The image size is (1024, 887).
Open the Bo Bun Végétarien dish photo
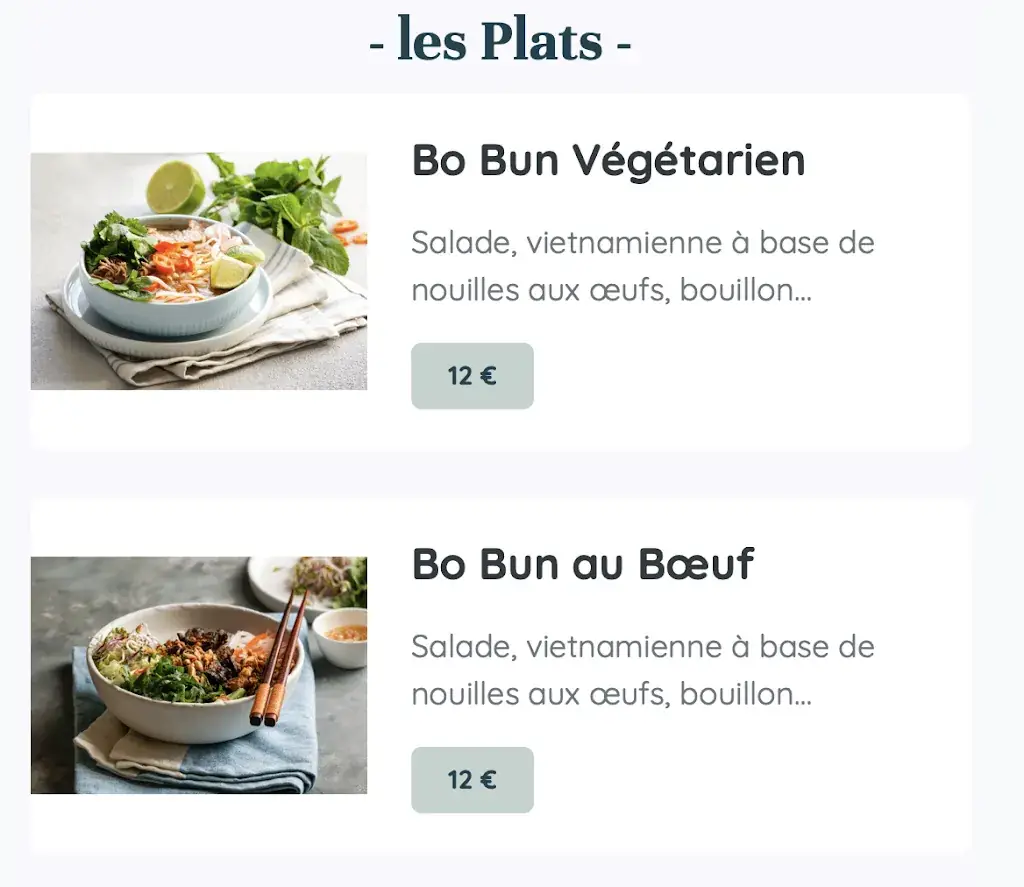click(x=199, y=271)
